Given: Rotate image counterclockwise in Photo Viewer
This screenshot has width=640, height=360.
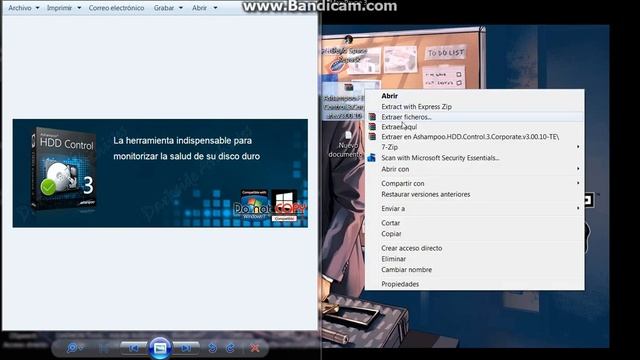Looking at the screenshot, I should pyautogui.click(x=212, y=348).
